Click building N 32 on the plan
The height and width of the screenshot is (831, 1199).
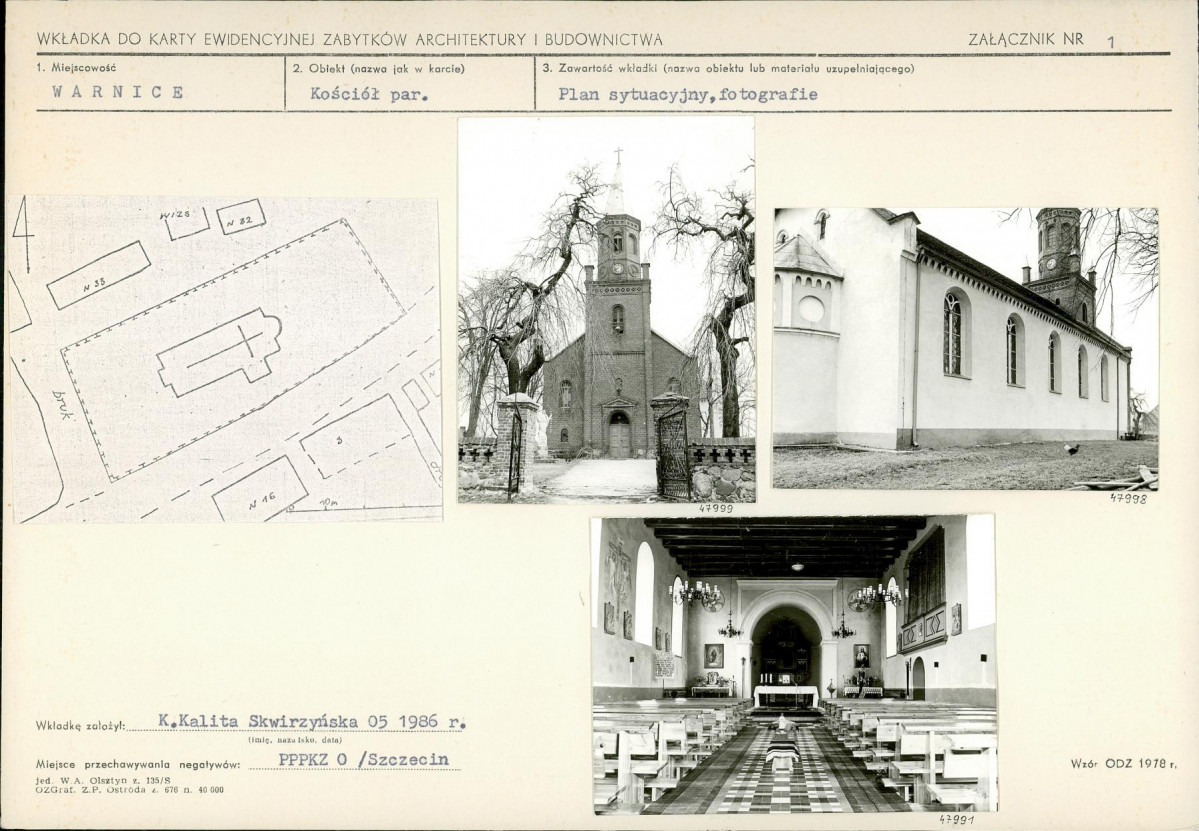click(x=242, y=217)
